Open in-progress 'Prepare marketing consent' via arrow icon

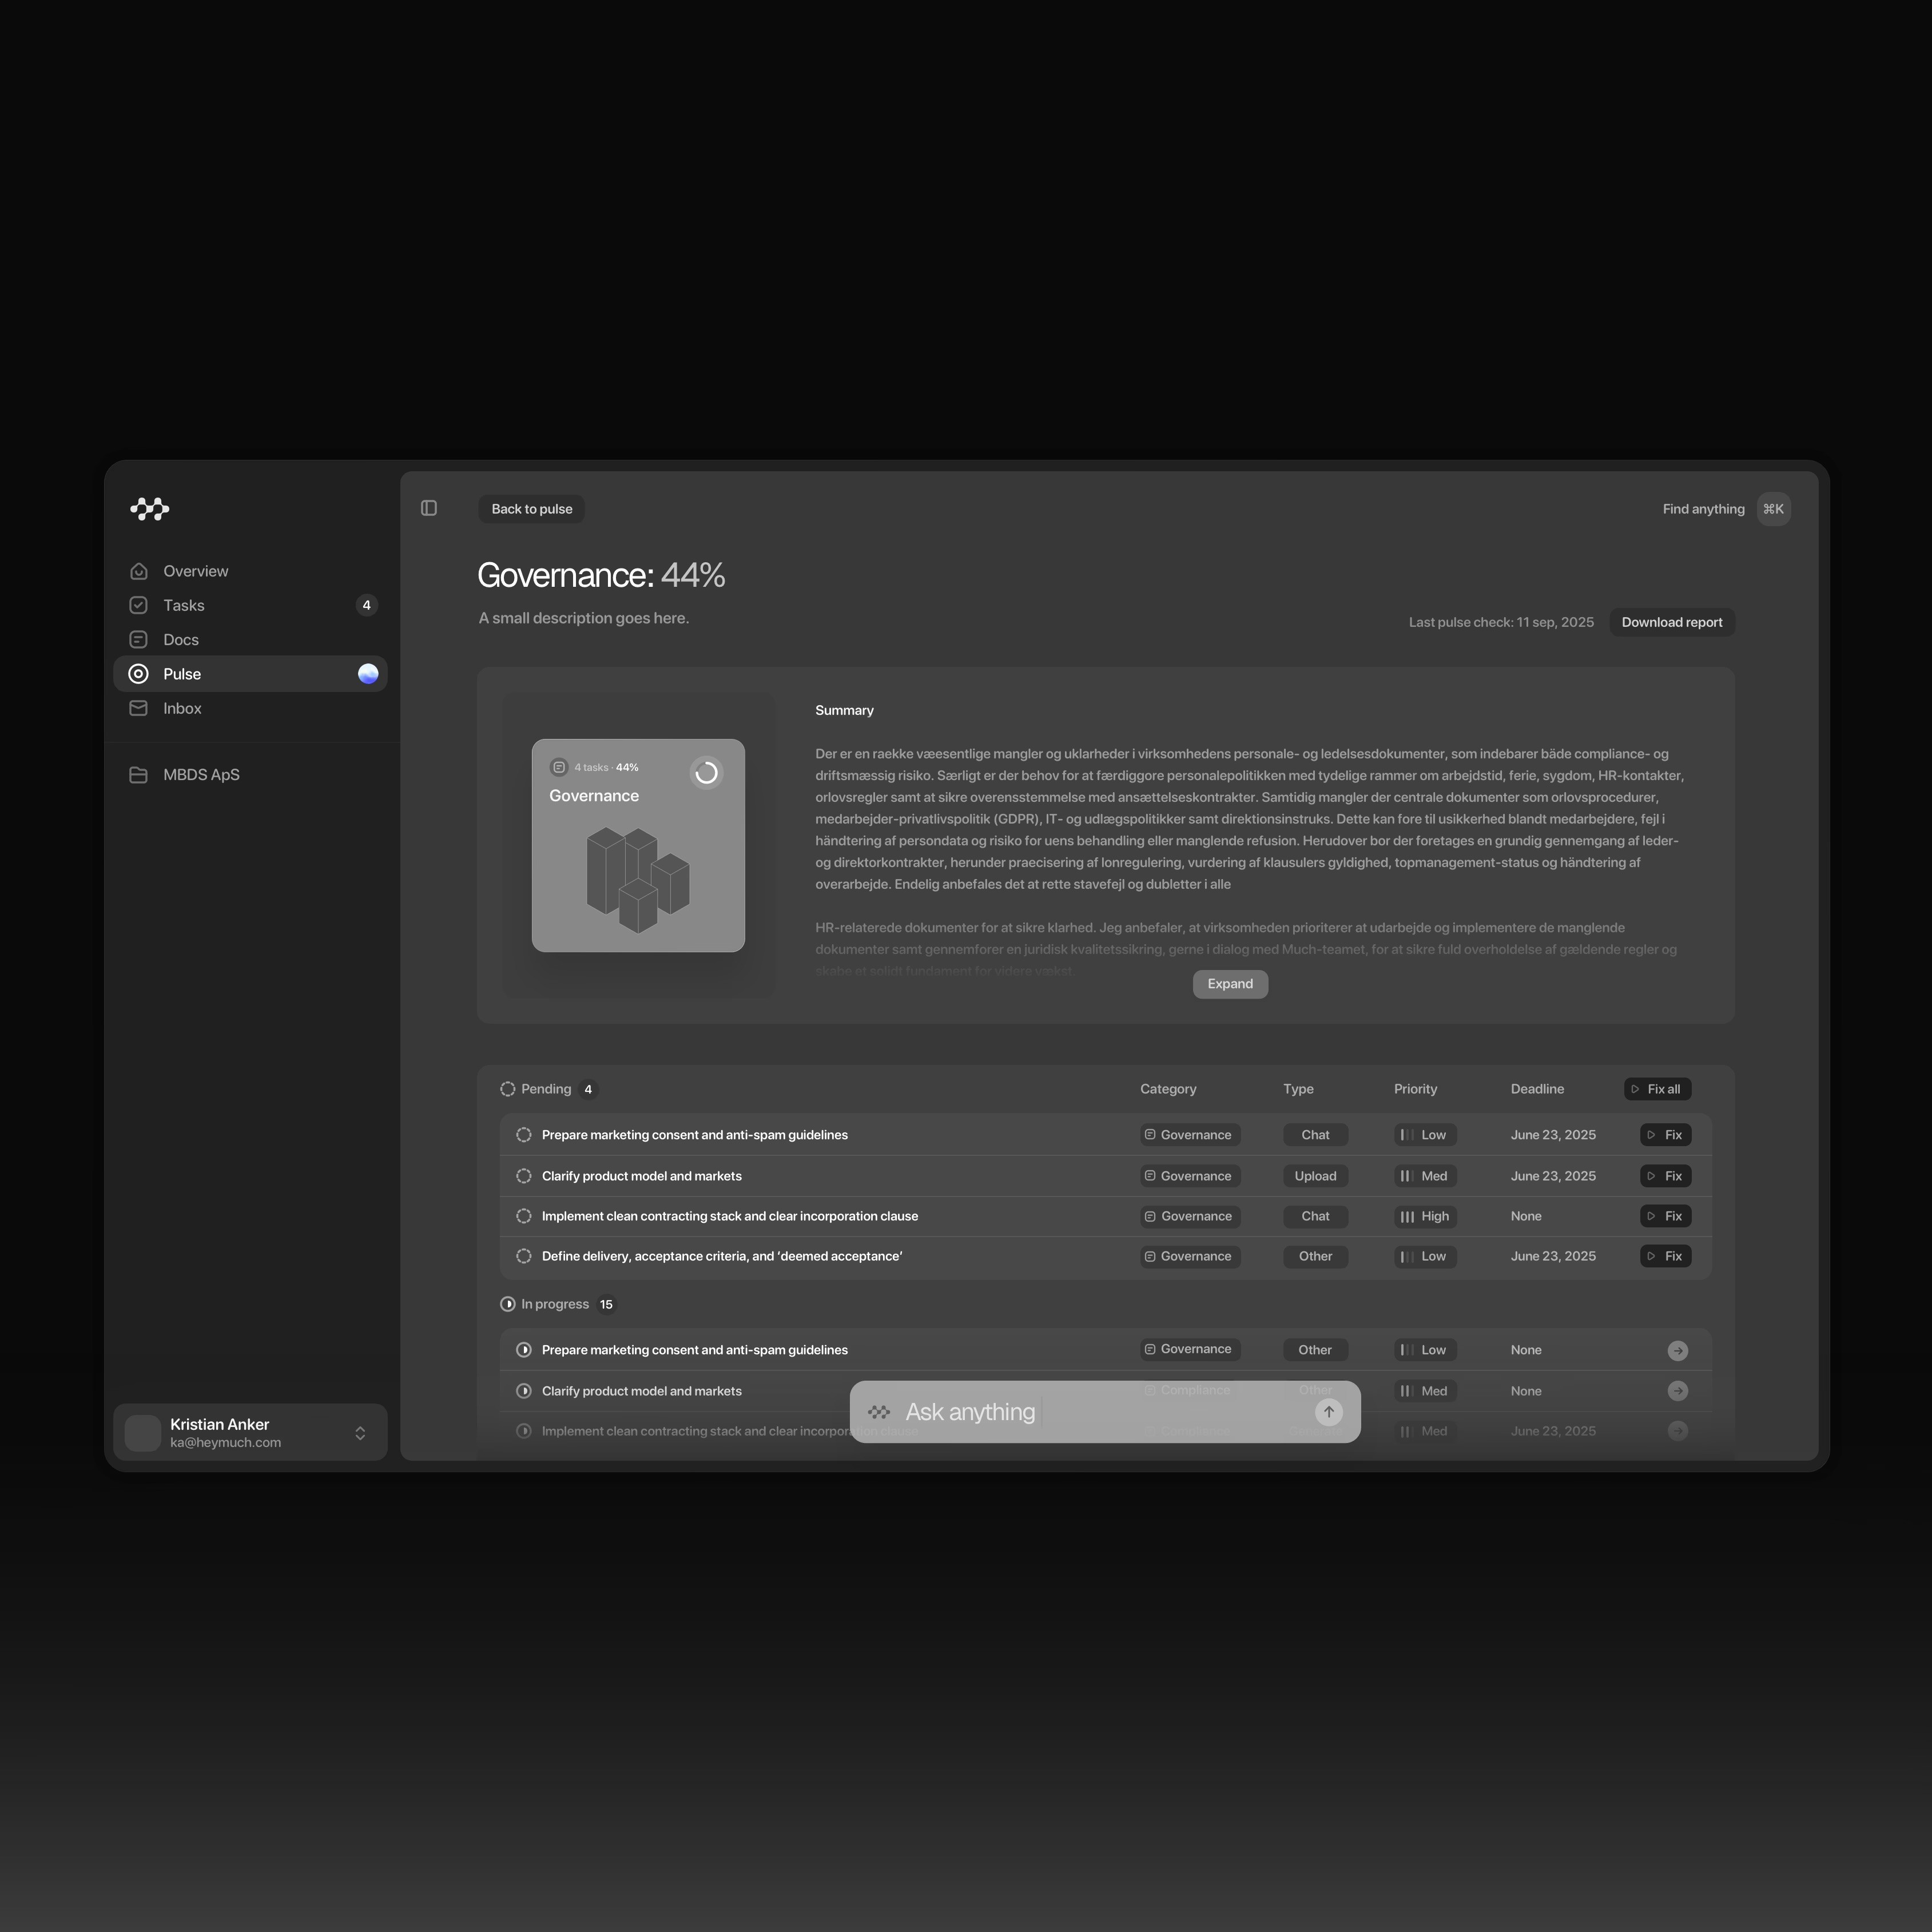pos(1678,1351)
